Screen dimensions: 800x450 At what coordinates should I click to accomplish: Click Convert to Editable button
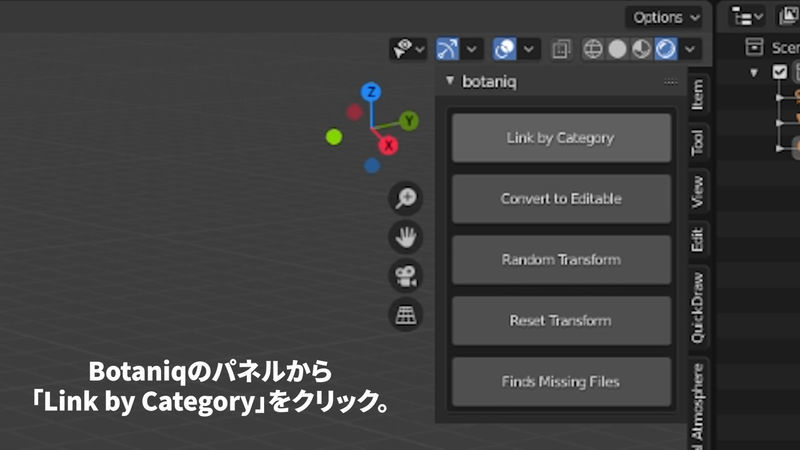(x=561, y=198)
